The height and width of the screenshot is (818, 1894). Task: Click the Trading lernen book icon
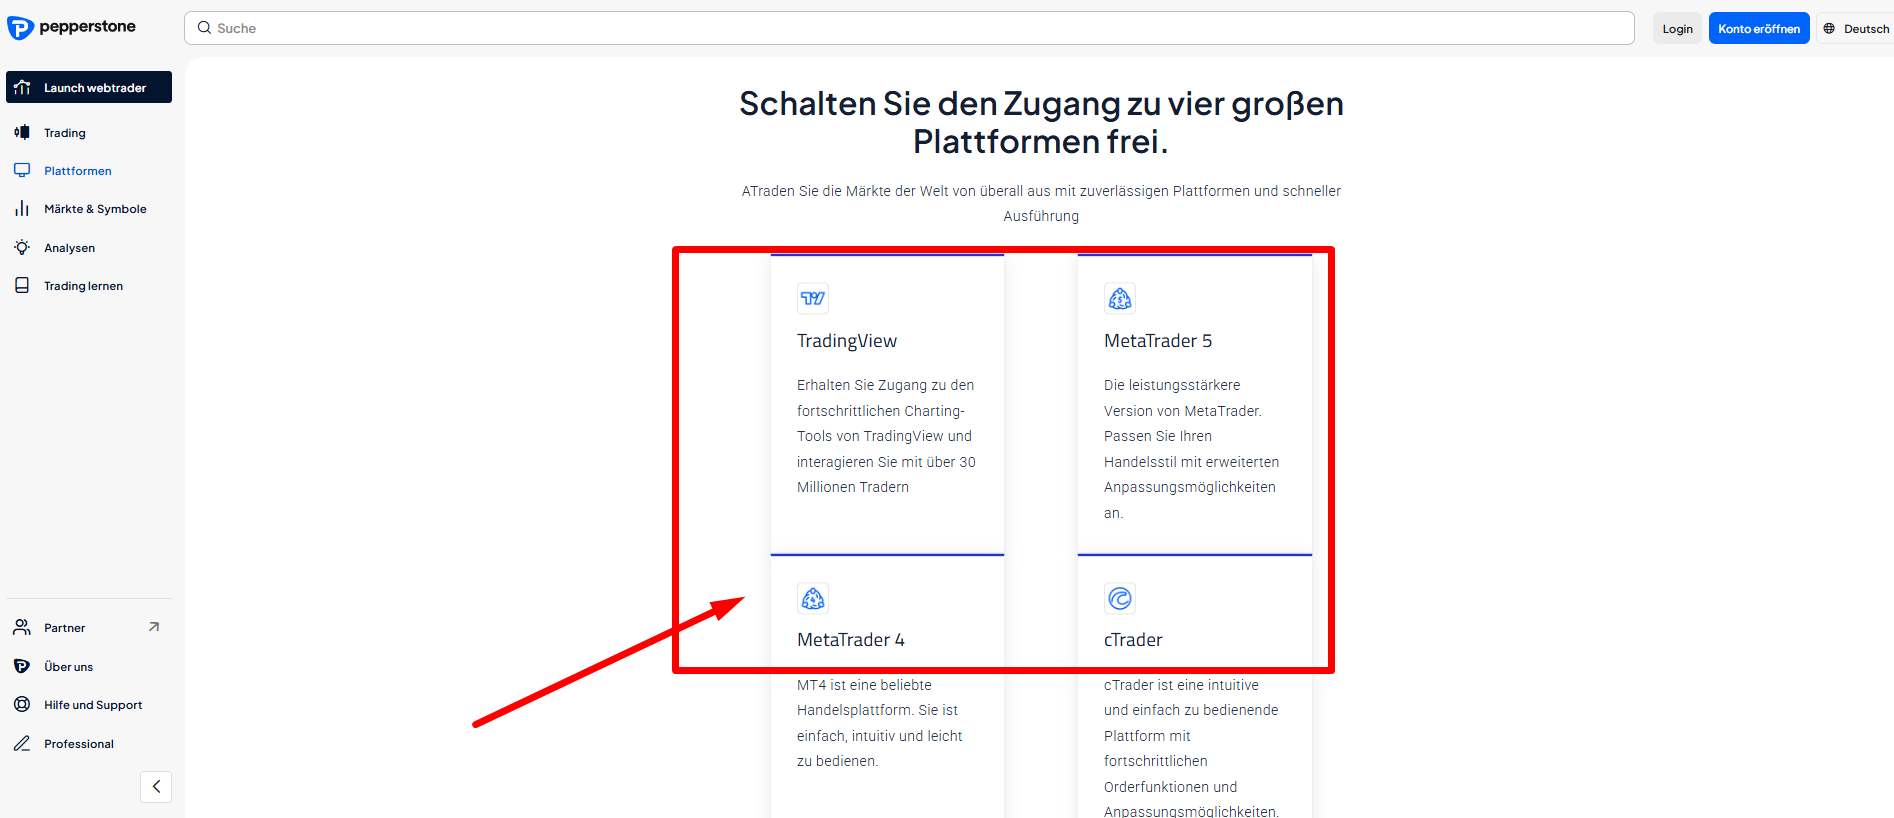tap(22, 285)
